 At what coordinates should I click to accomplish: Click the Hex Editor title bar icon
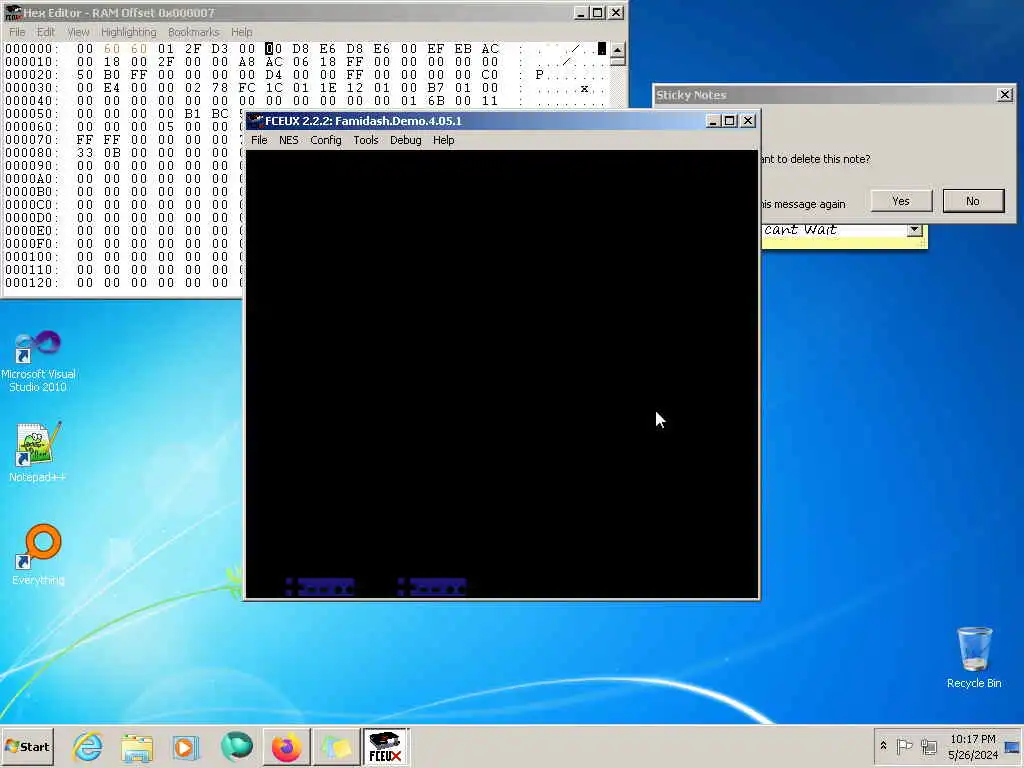coord(13,12)
